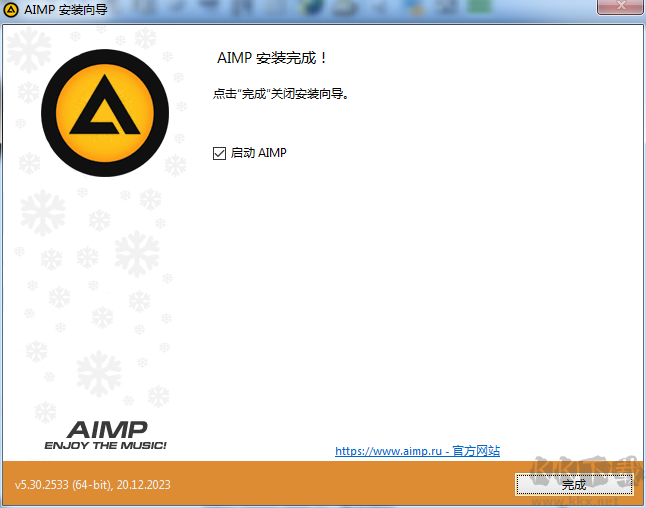Click the empty title bar area
Screen dimensions: 646x508
click(x=300, y=11)
